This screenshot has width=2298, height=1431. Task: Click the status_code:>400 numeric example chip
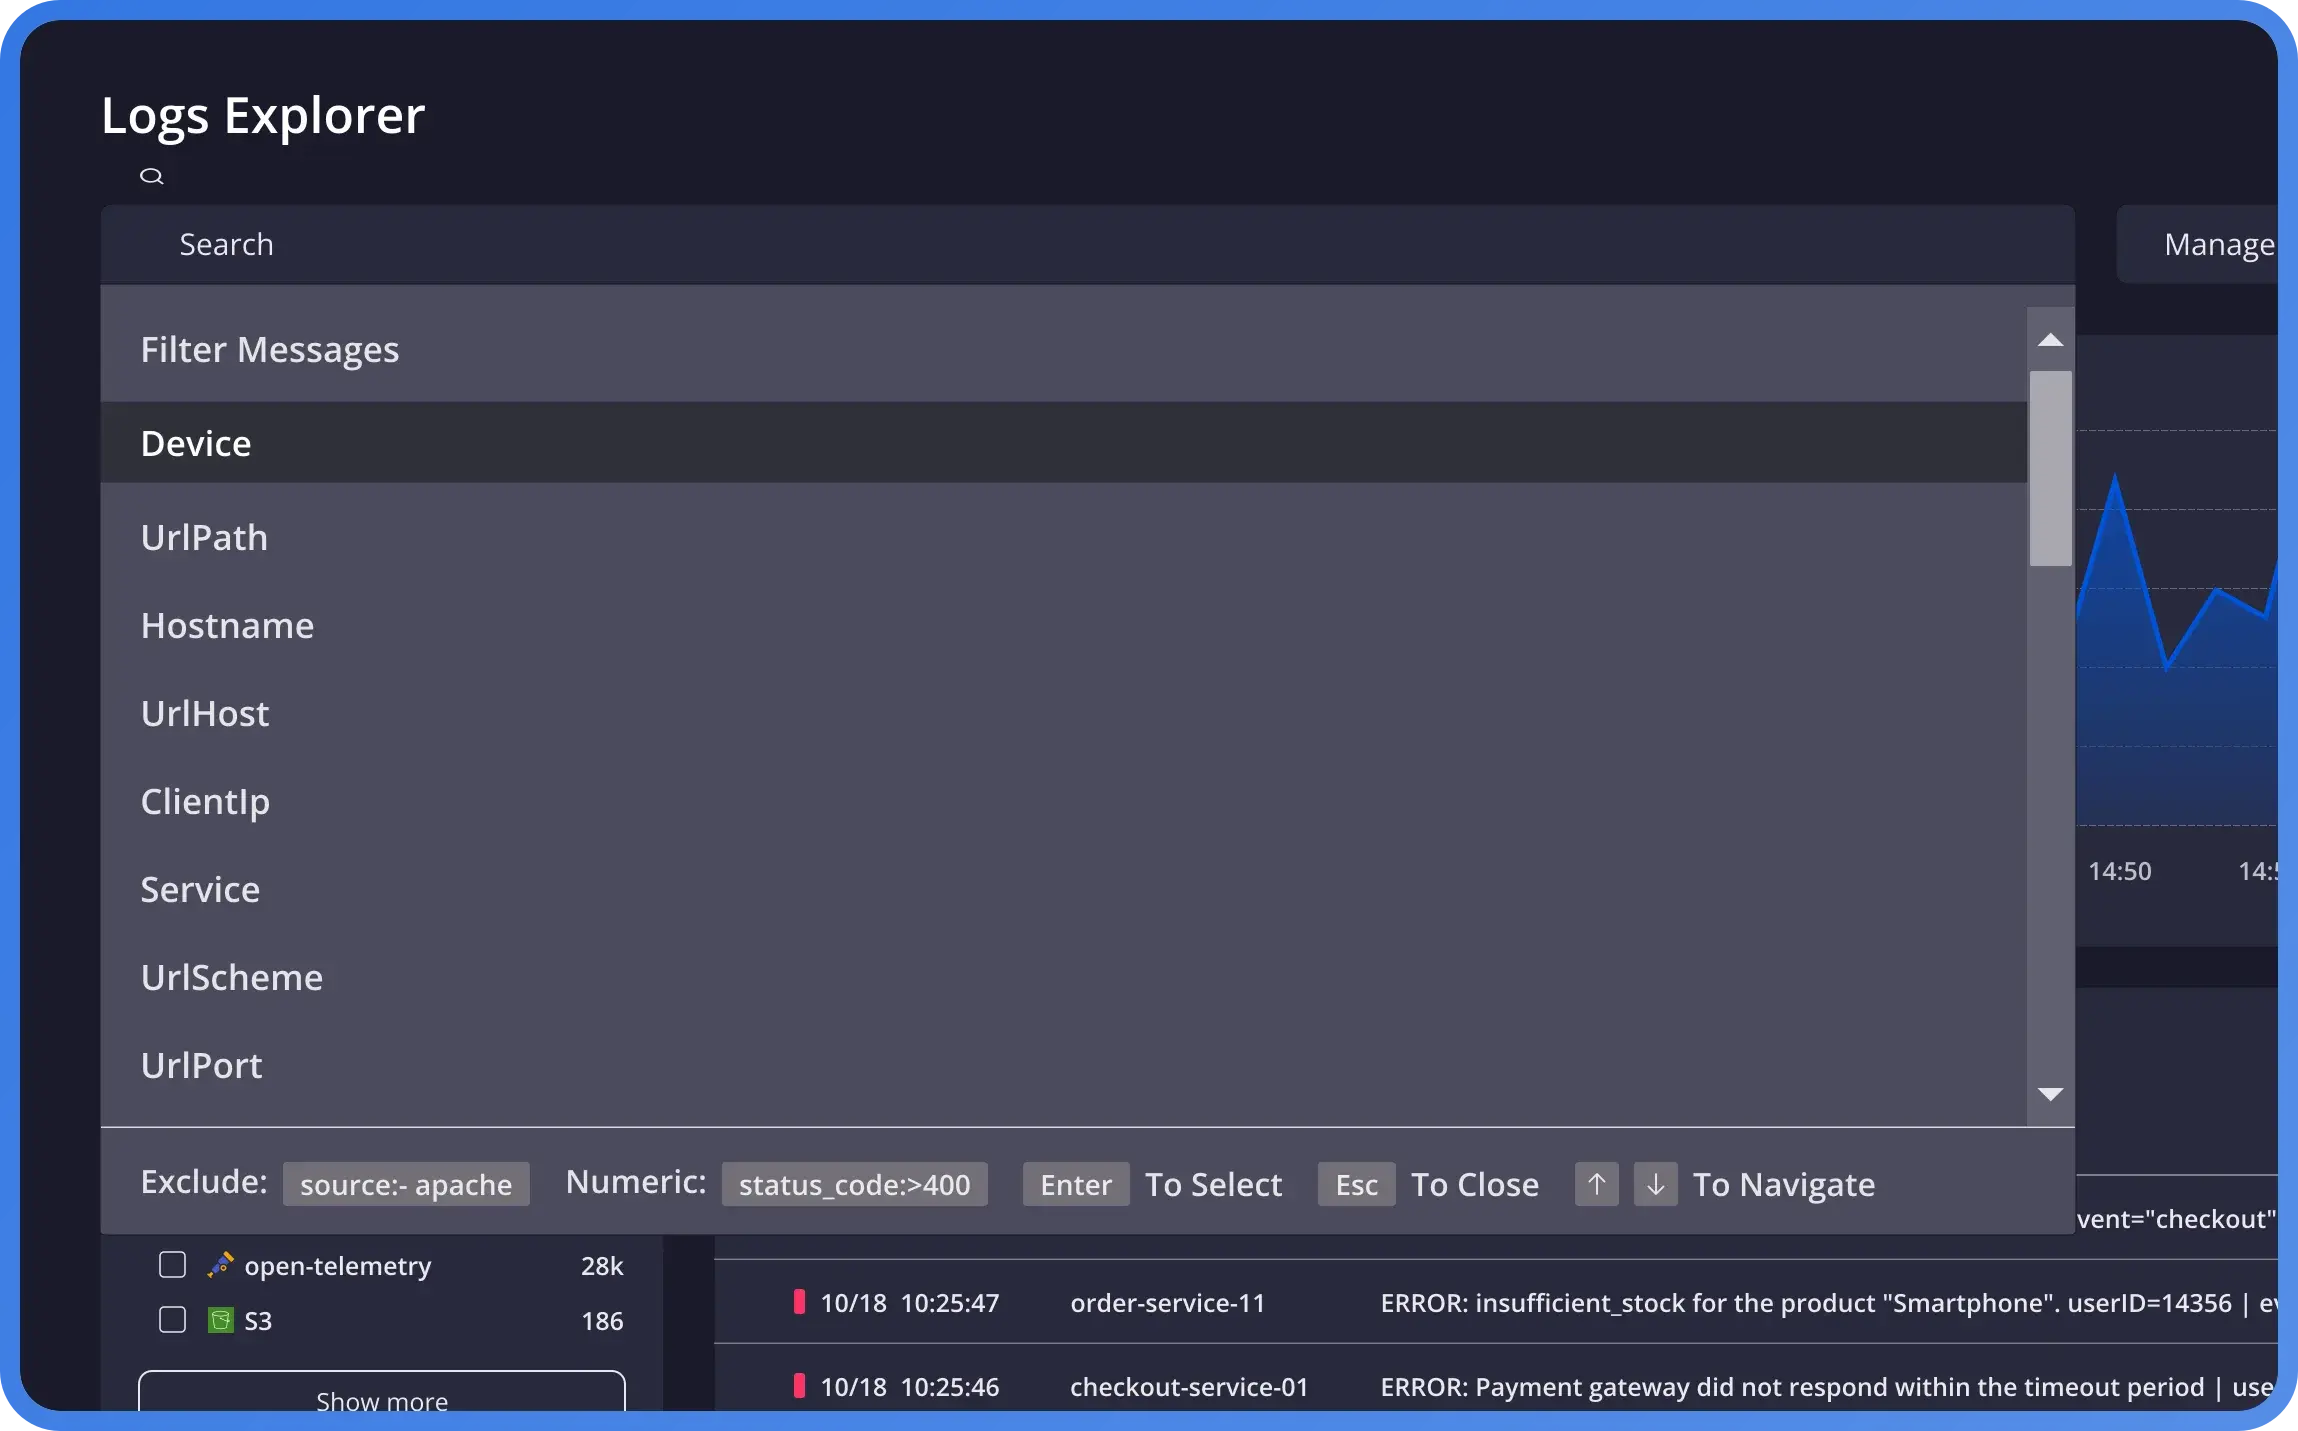point(854,1184)
